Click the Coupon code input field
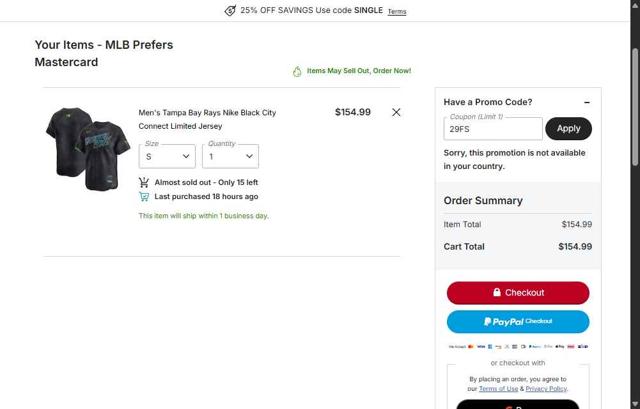 [x=493, y=129]
